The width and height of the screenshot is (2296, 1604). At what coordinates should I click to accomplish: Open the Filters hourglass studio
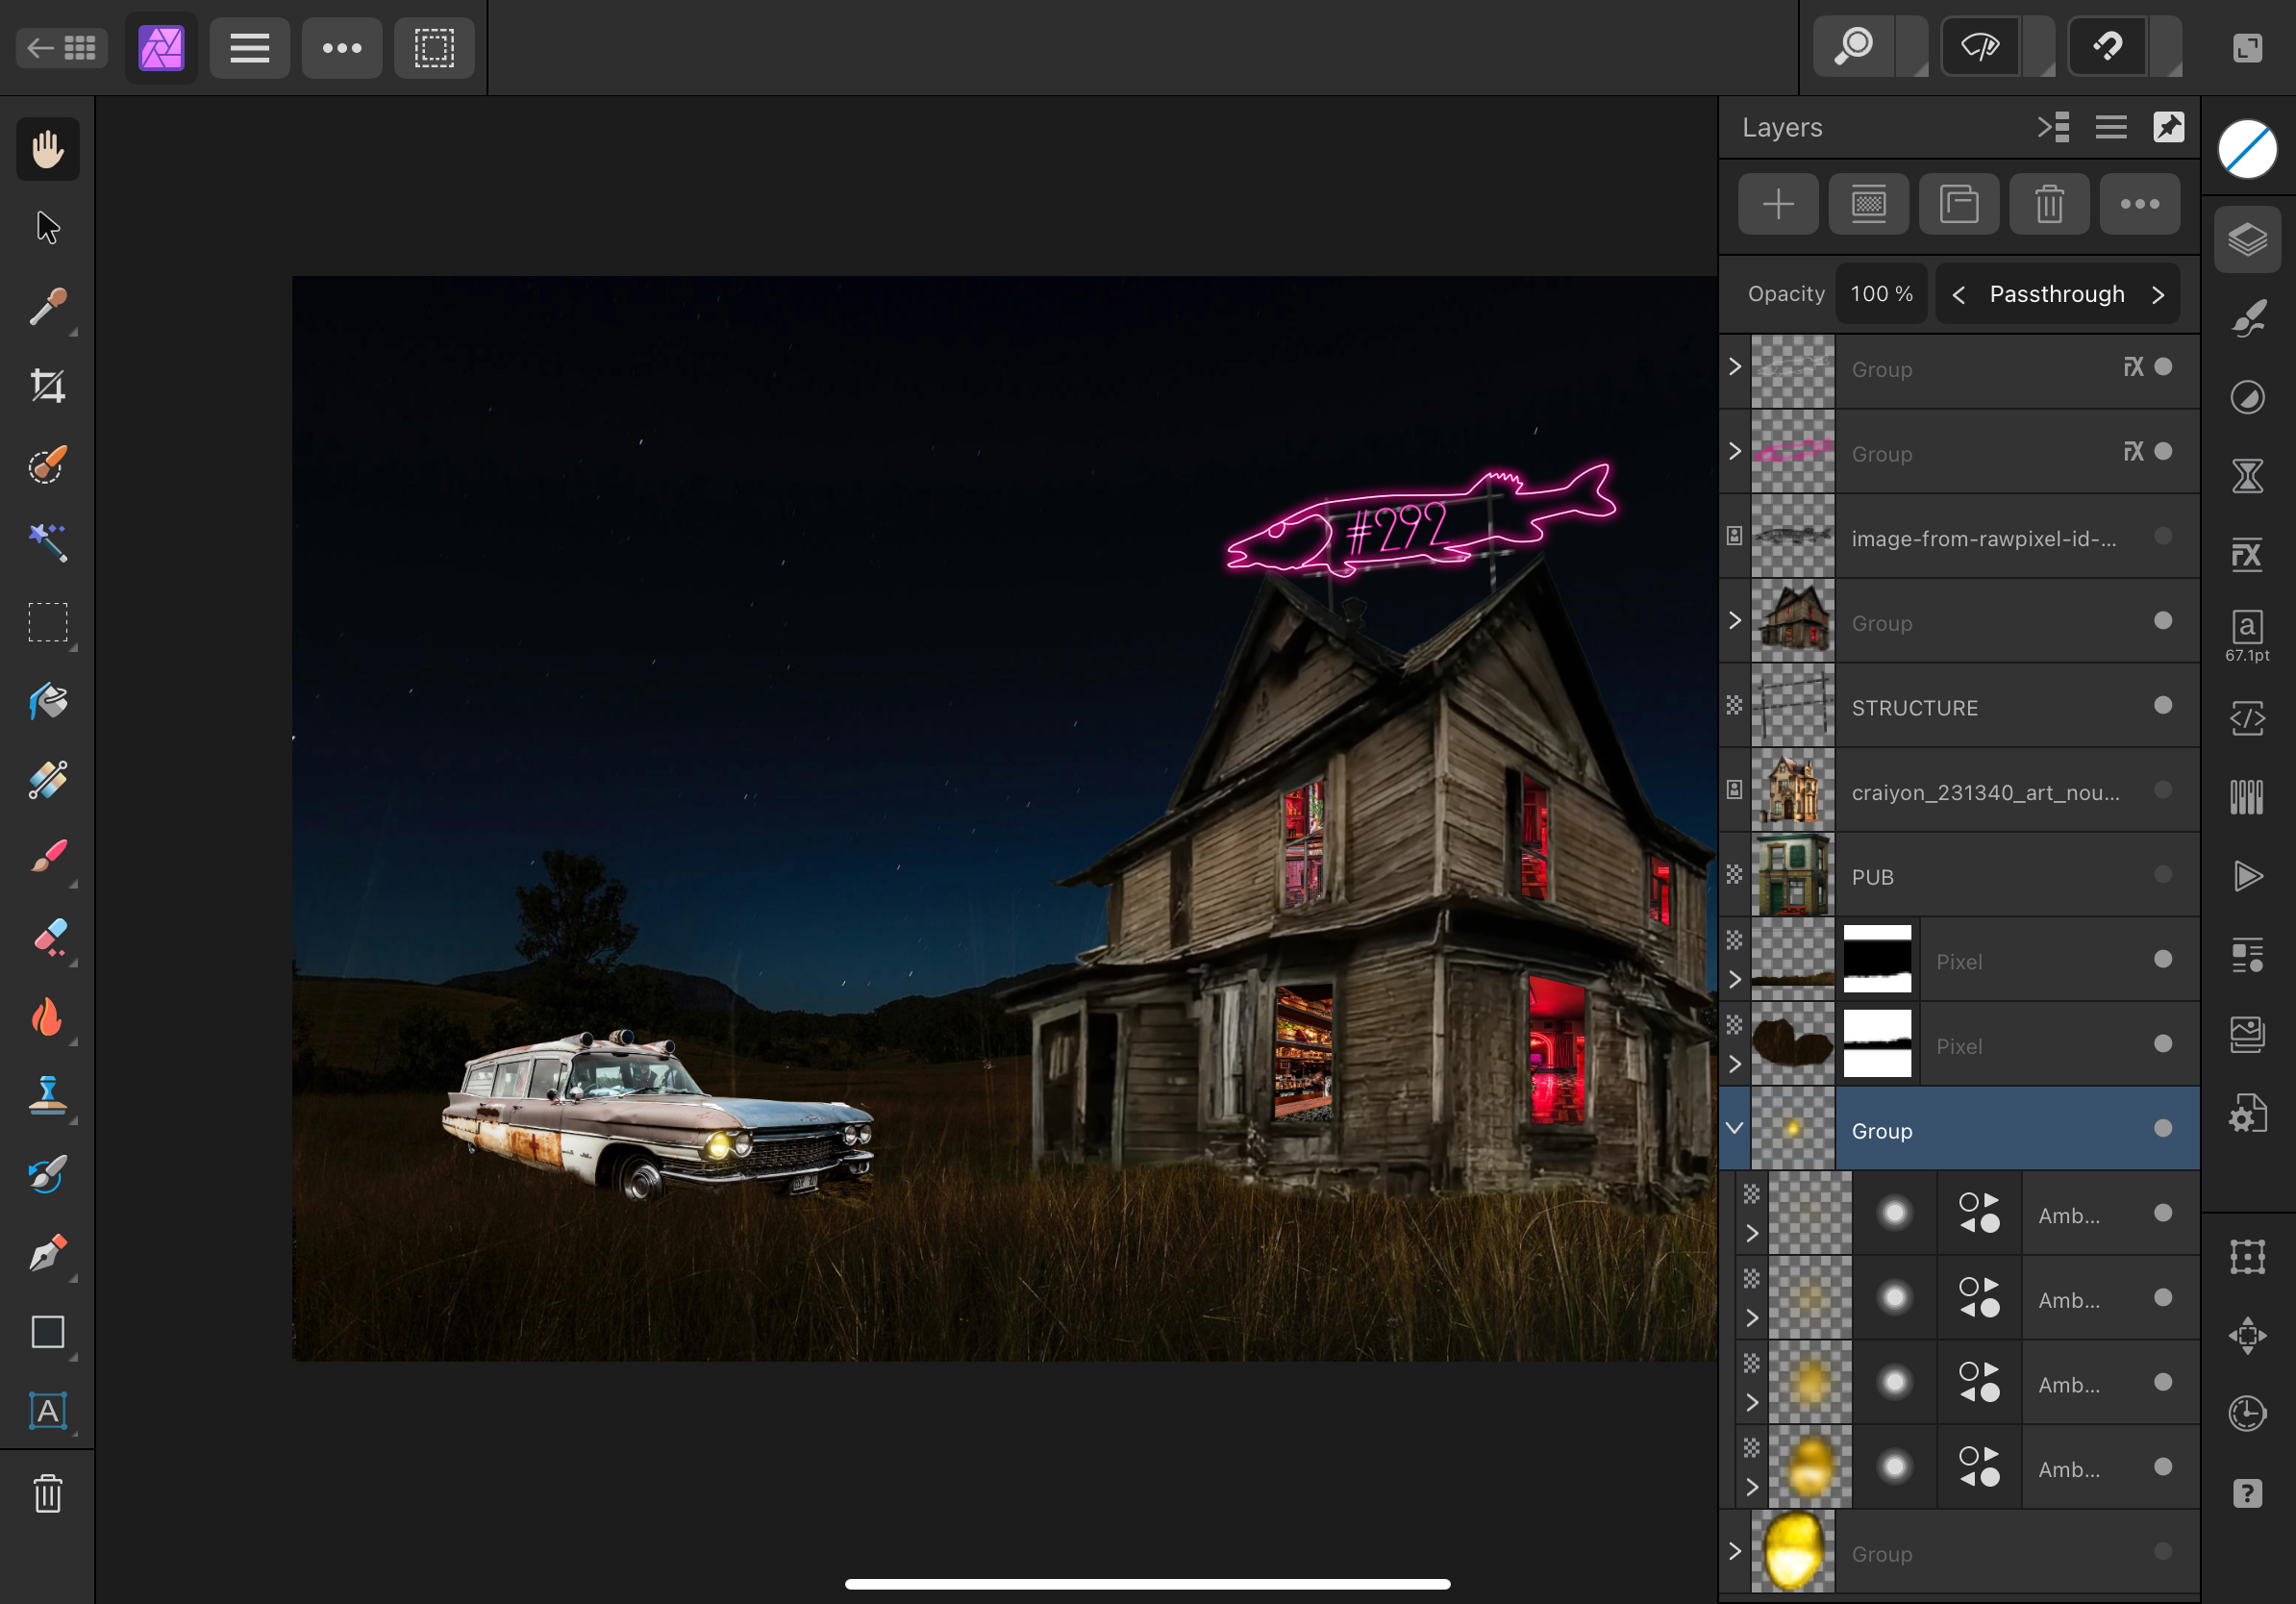click(2247, 476)
